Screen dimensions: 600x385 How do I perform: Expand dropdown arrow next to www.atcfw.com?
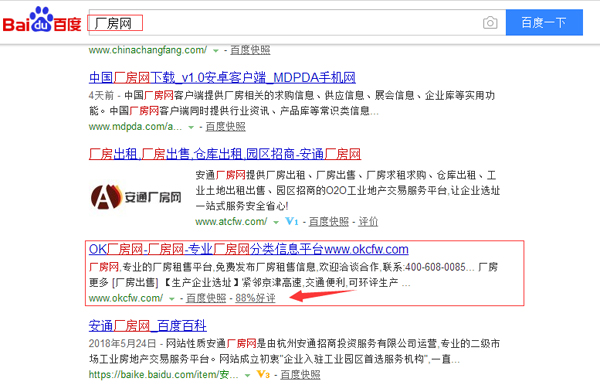tap(276, 222)
